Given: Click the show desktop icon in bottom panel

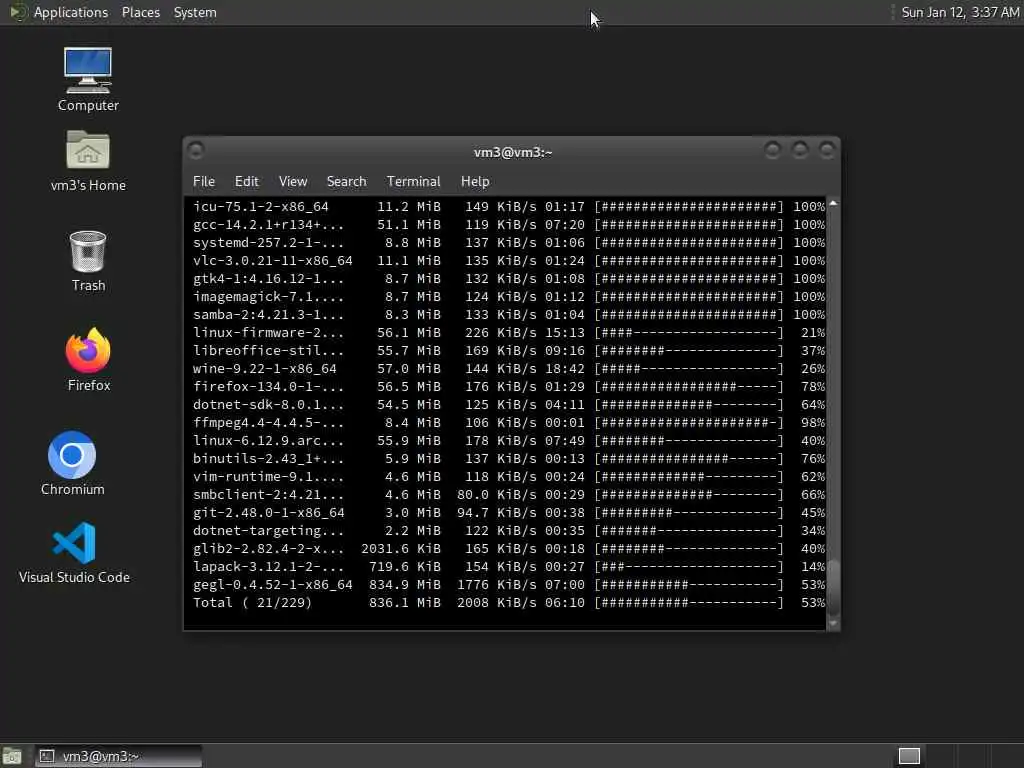Looking at the screenshot, I should 12,756.
